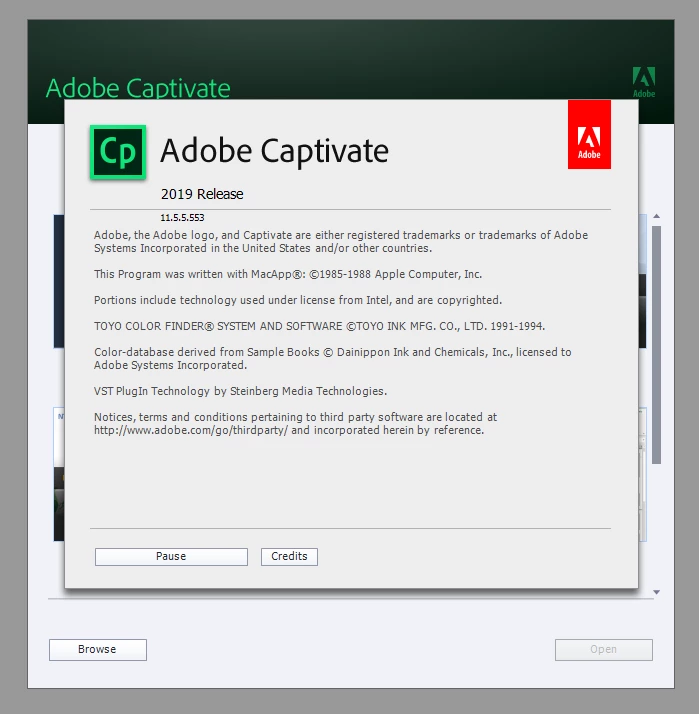Viewport: 699px width, 714px height.
Task: Click the Pause button in About dialog
Action: (x=171, y=556)
